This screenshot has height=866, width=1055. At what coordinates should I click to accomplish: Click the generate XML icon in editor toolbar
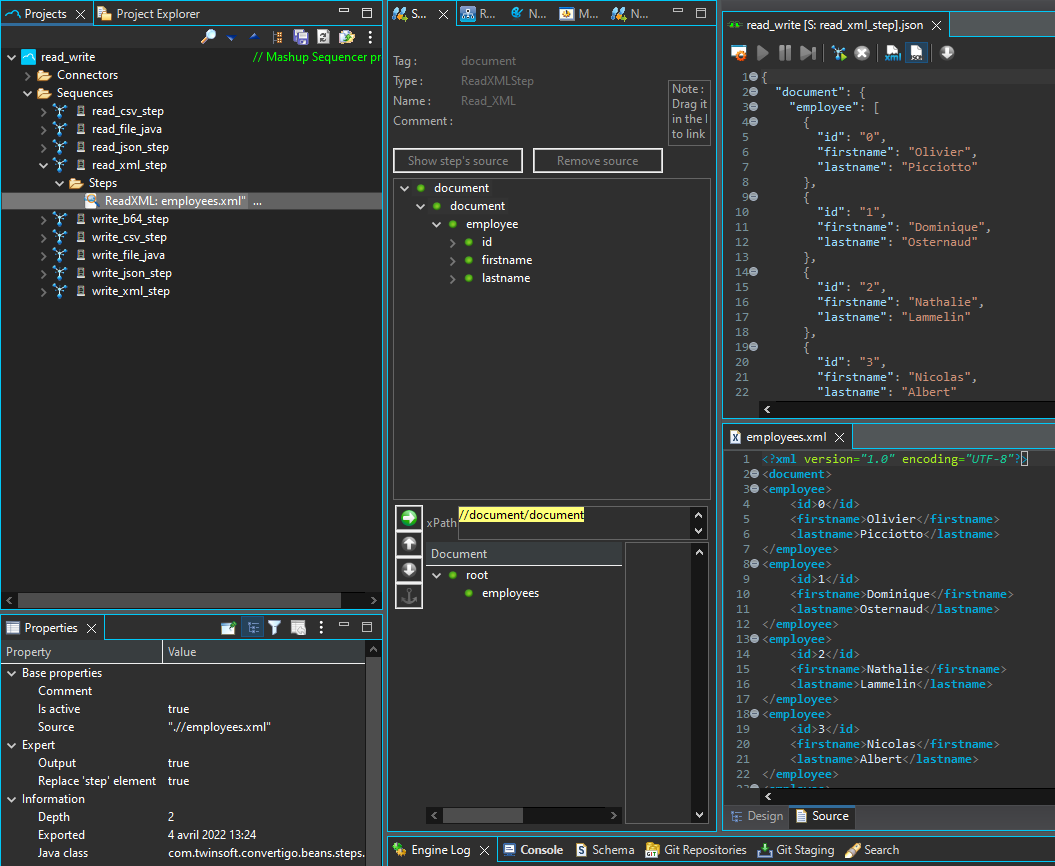[x=892, y=52]
